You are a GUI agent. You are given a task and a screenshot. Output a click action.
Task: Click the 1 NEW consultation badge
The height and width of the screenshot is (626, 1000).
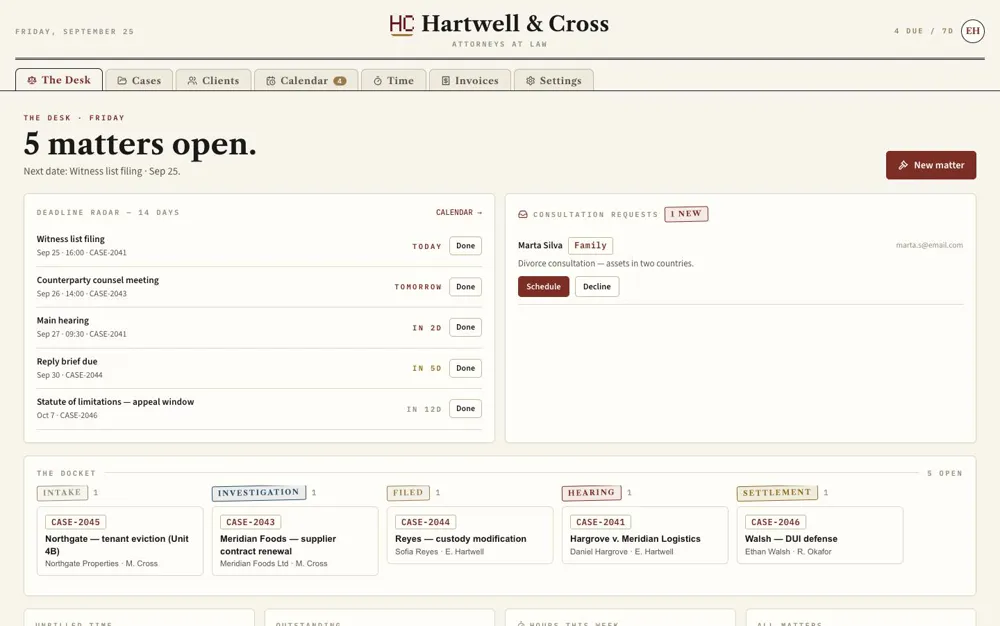point(686,214)
